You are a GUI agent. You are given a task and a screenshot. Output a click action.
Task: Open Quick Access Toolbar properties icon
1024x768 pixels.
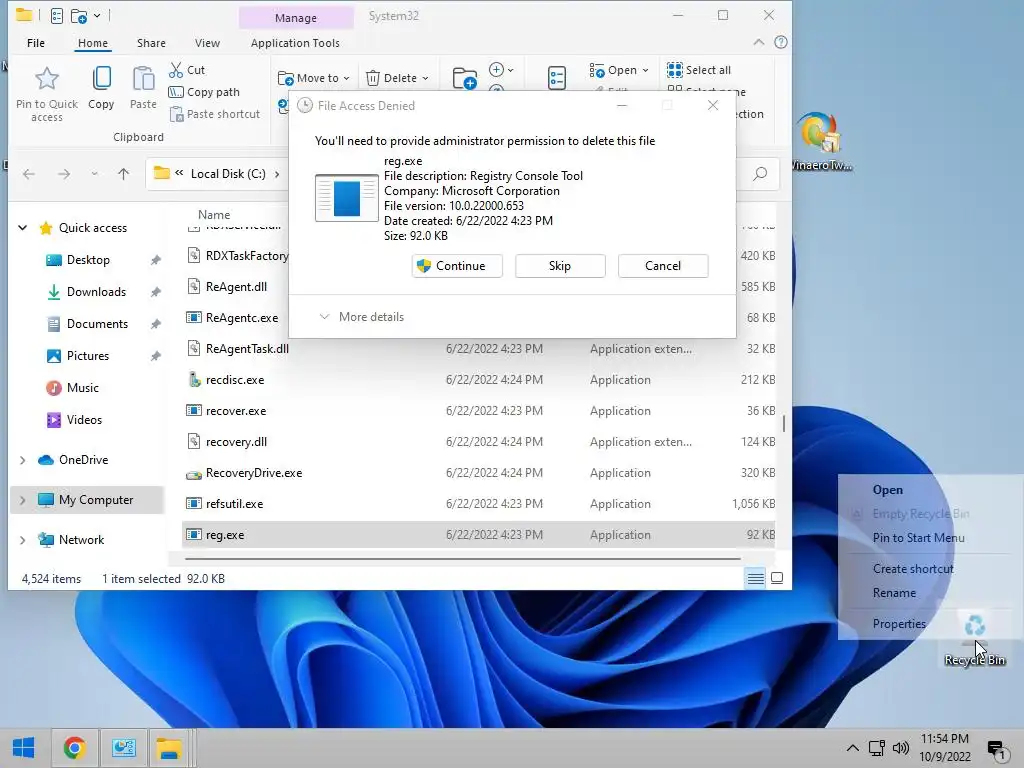(57, 16)
